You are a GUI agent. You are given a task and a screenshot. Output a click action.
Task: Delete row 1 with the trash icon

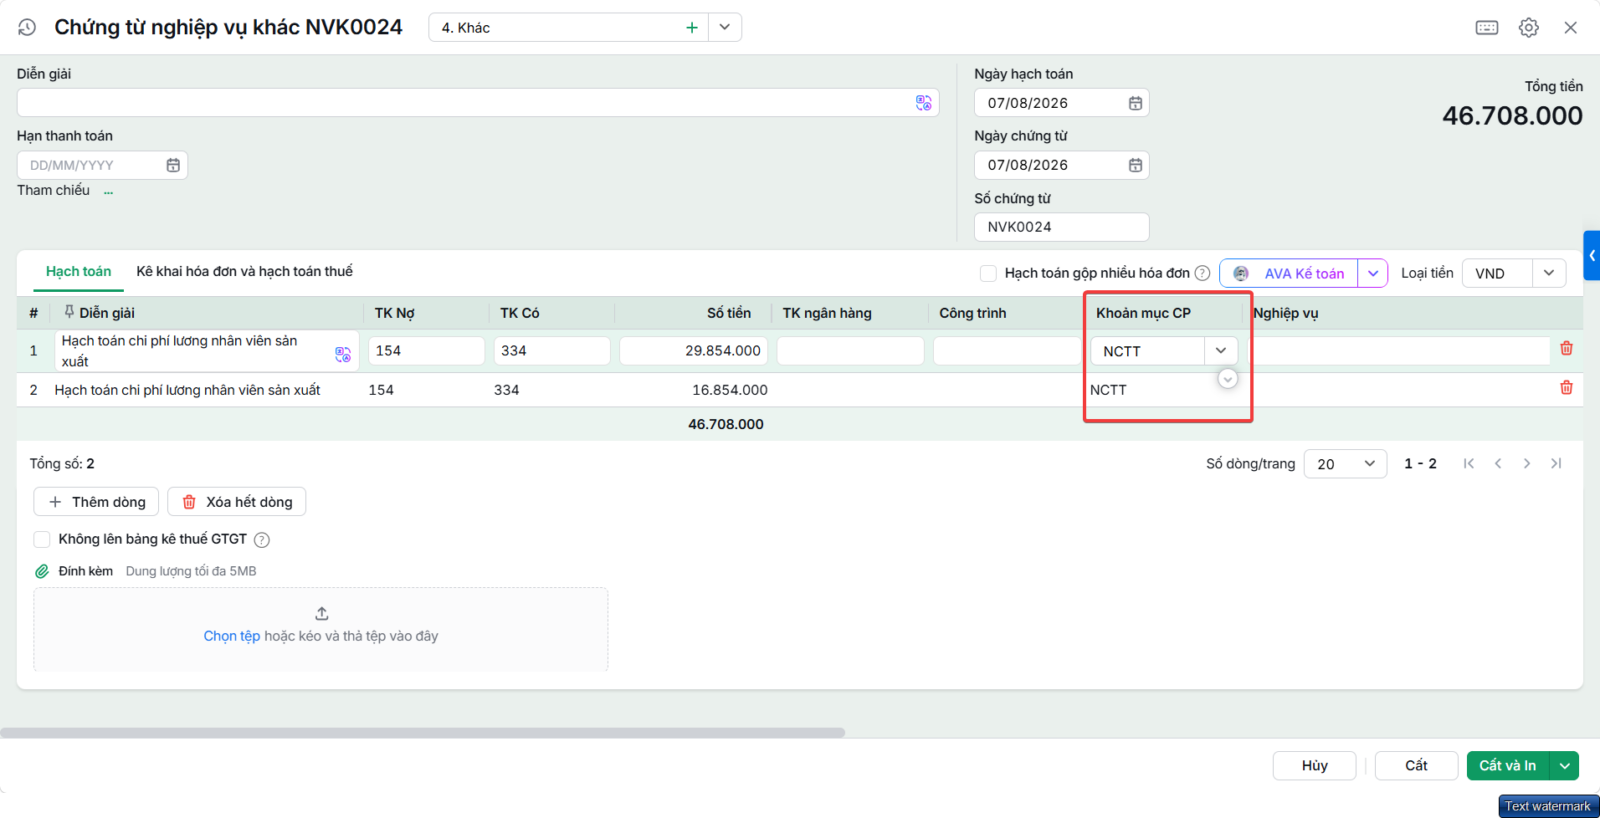[1566, 348]
